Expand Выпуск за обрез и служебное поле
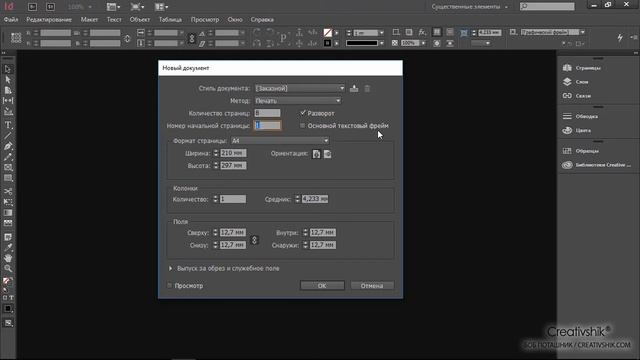Viewport: 640px width, 360px height. (x=170, y=268)
